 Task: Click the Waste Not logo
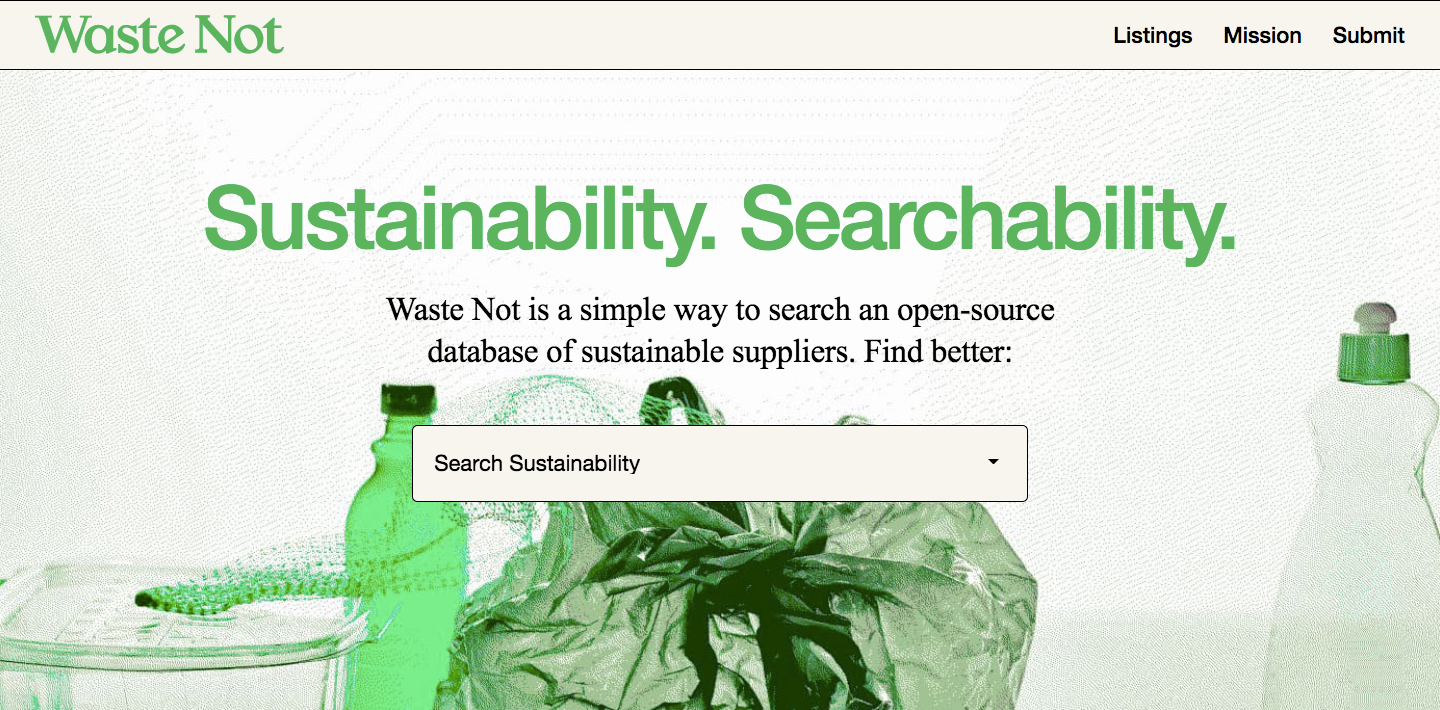point(160,35)
